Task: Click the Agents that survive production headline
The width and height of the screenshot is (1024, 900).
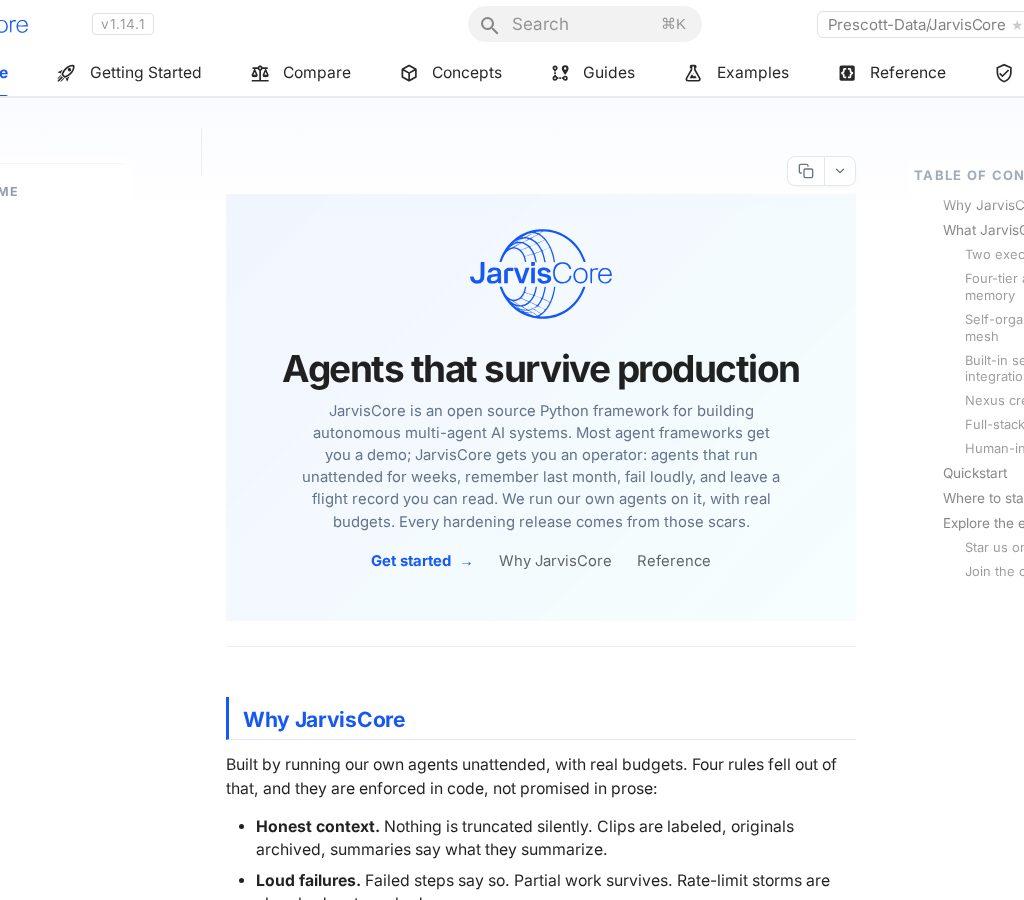Action: click(x=541, y=370)
